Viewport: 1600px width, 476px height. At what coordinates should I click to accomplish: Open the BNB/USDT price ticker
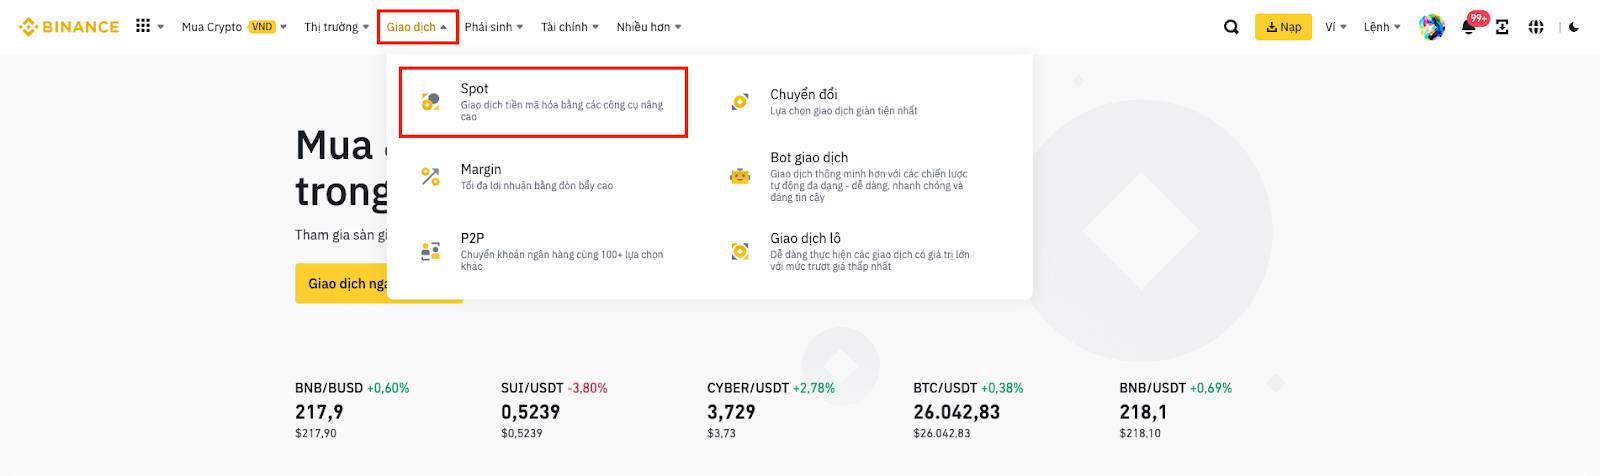pyautogui.click(x=1176, y=411)
